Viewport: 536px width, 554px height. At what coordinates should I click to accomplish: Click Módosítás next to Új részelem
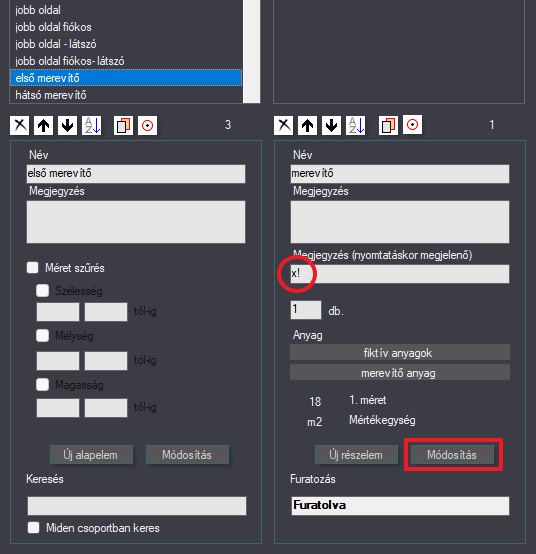pos(452,455)
